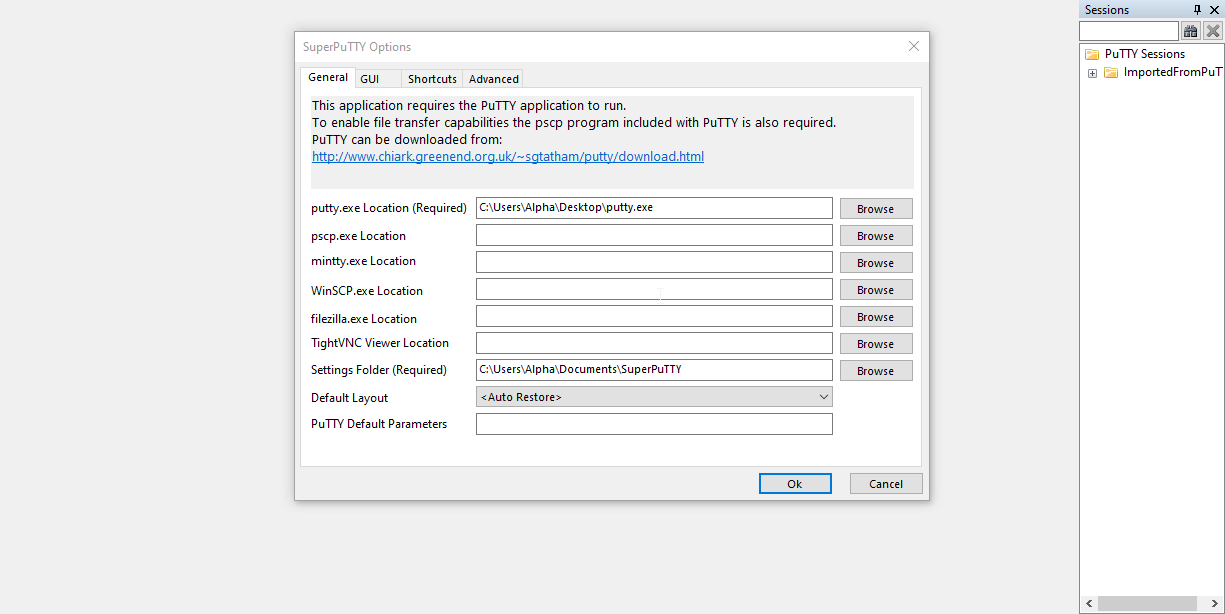Cancel the SuperPuTTY Options dialog
The width and height of the screenshot is (1225, 614).
point(885,483)
